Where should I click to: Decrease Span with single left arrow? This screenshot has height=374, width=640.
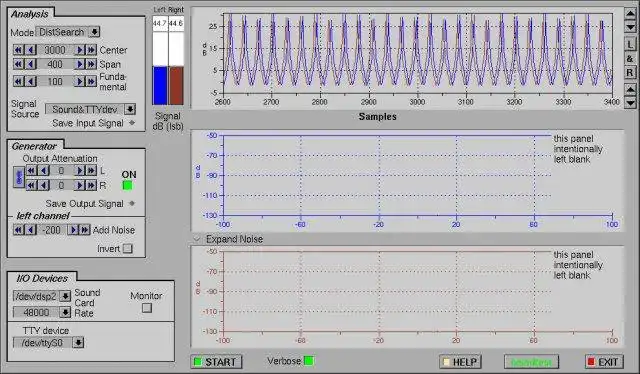[31, 64]
